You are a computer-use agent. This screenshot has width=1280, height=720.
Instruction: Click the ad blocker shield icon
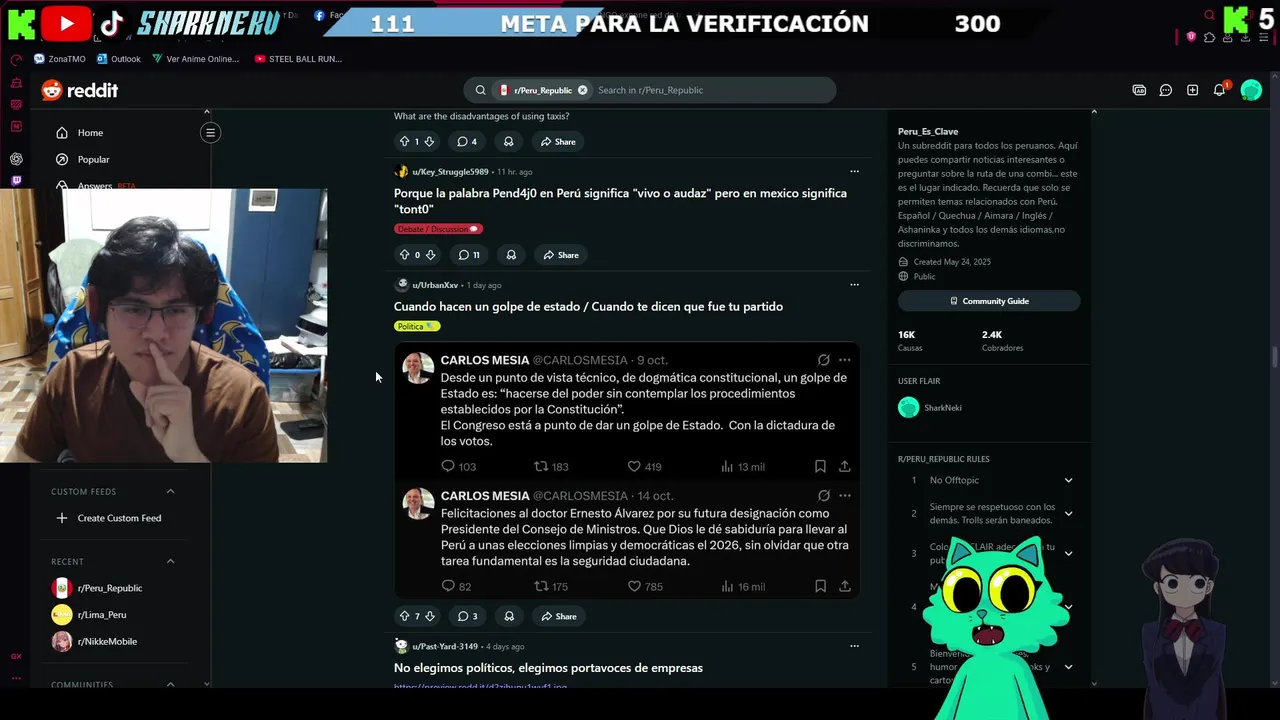(x=1191, y=37)
